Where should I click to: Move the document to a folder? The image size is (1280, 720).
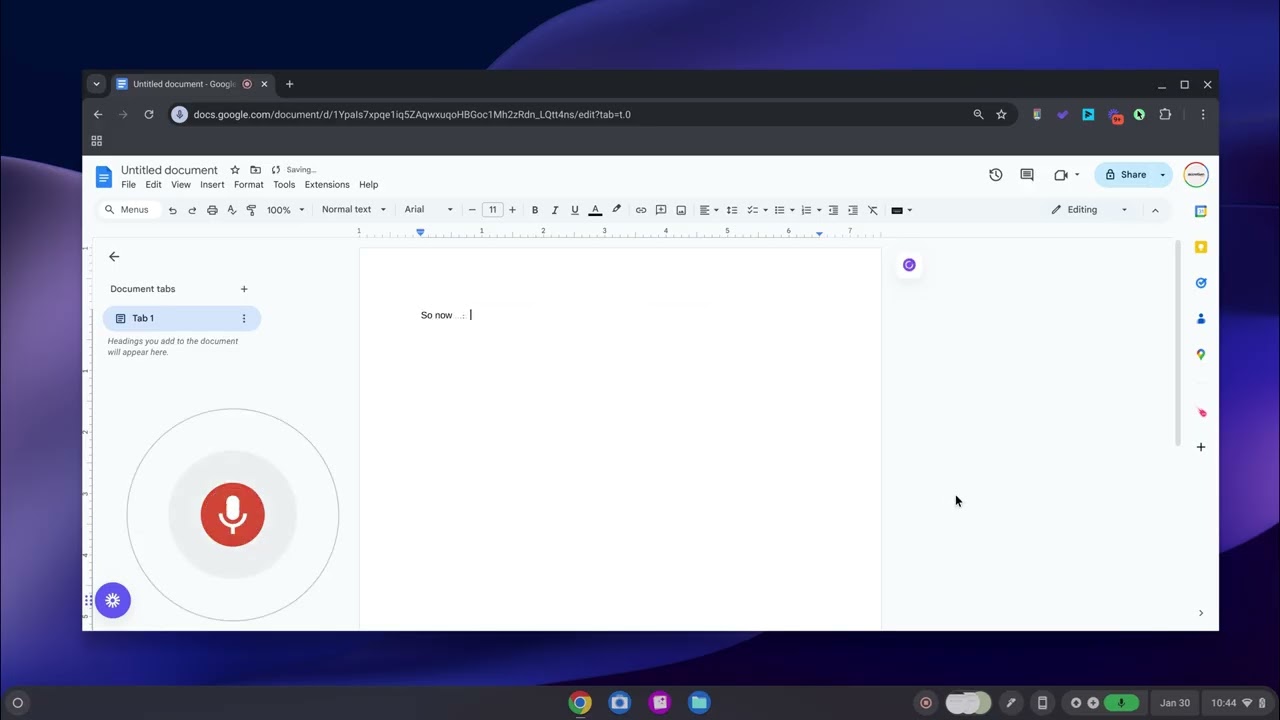(255, 170)
